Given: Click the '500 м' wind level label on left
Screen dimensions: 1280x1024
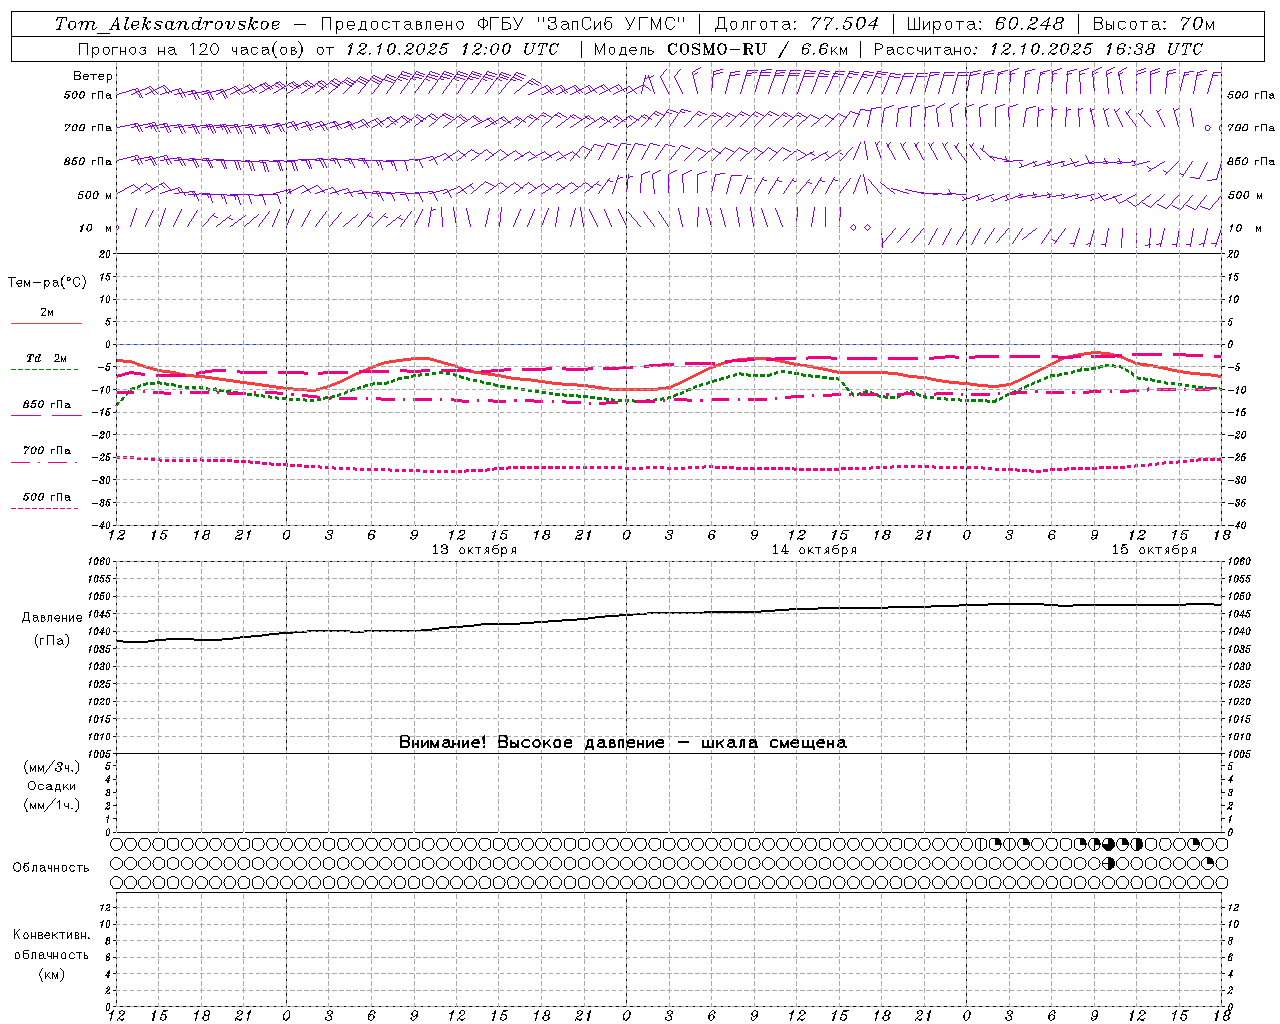Looking at the screenshot, I should click(95, 195).
